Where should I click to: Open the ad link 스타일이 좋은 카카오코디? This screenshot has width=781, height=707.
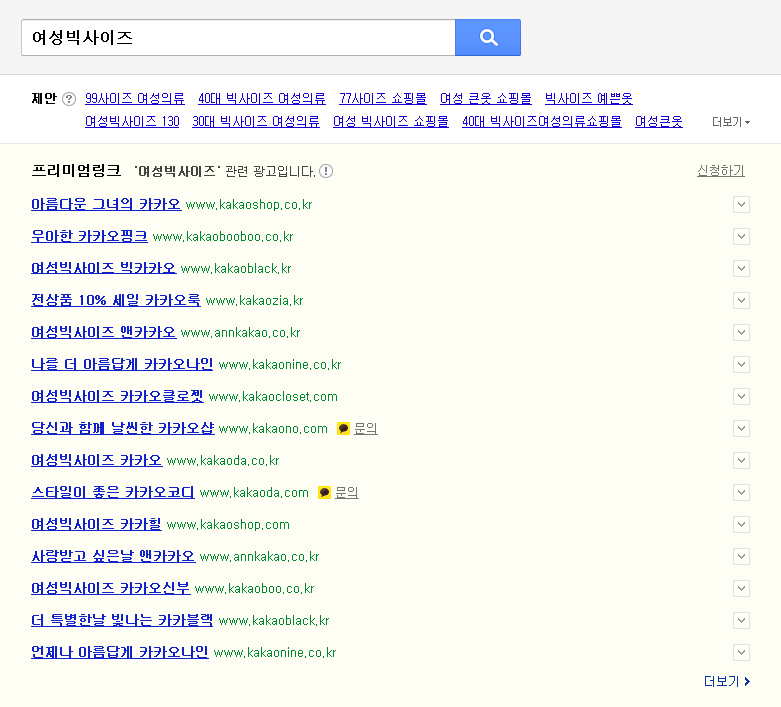pos(113,492)
